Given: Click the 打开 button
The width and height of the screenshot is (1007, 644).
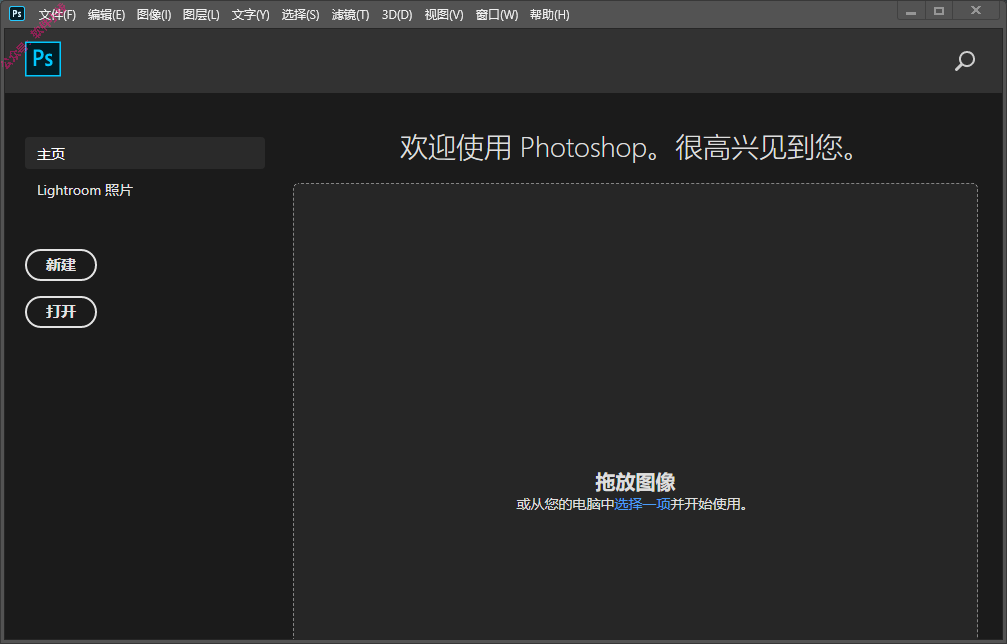Looking at the screenshot, I should [x=61, y=312].
